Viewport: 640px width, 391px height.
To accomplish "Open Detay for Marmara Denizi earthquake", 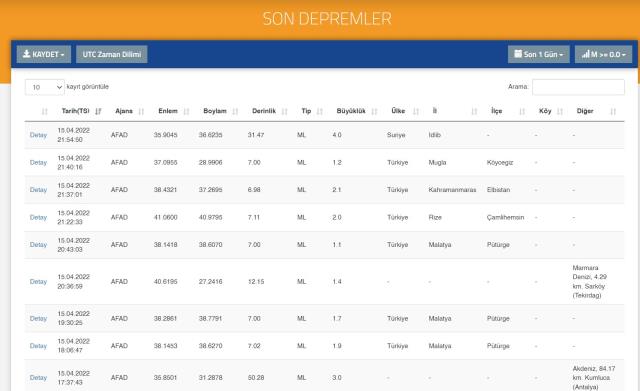I will (38, 282).
